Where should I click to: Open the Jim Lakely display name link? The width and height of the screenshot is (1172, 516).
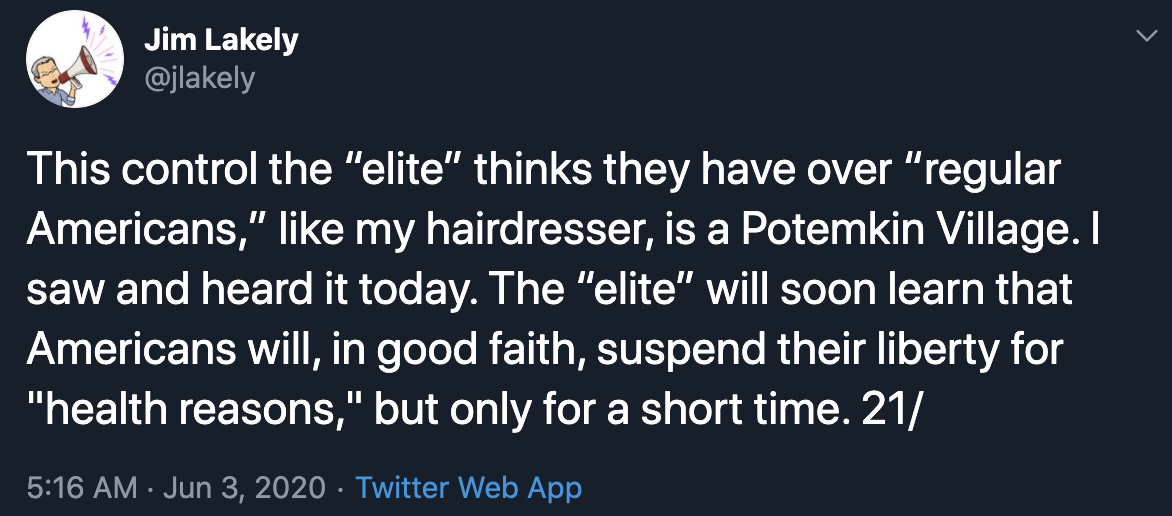point(220,40)
